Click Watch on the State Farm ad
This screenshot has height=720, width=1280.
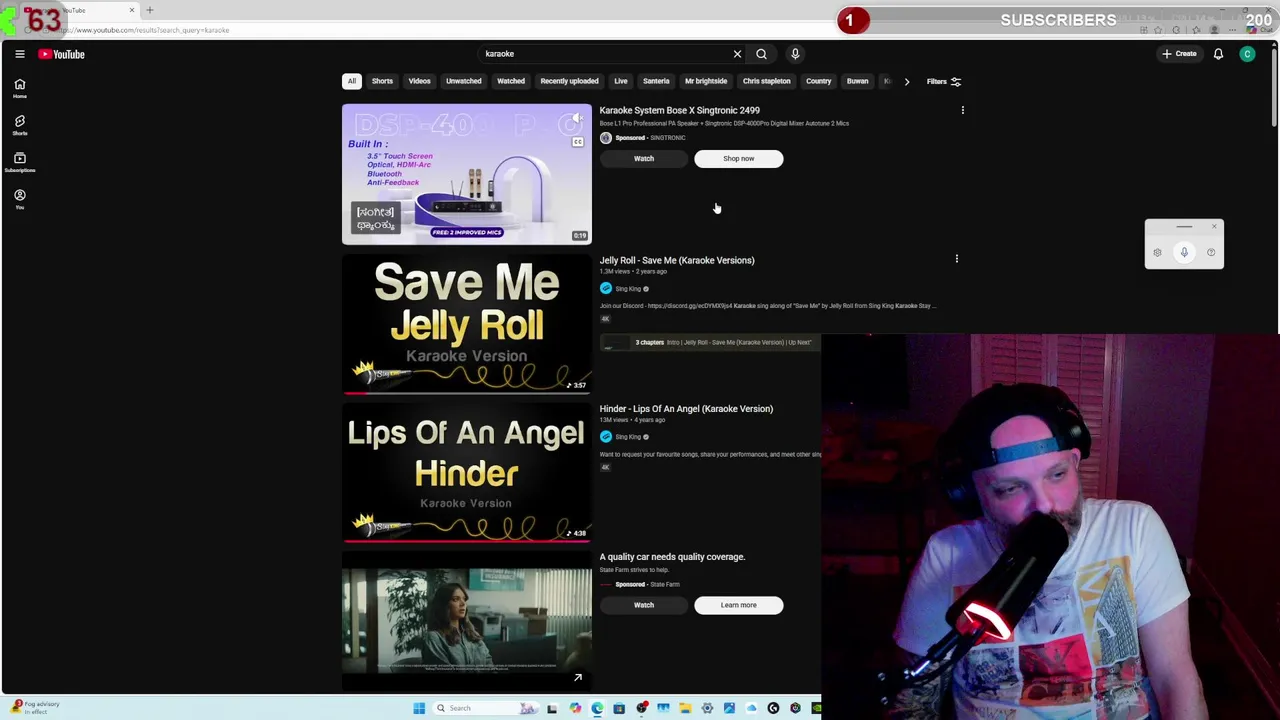644,604
